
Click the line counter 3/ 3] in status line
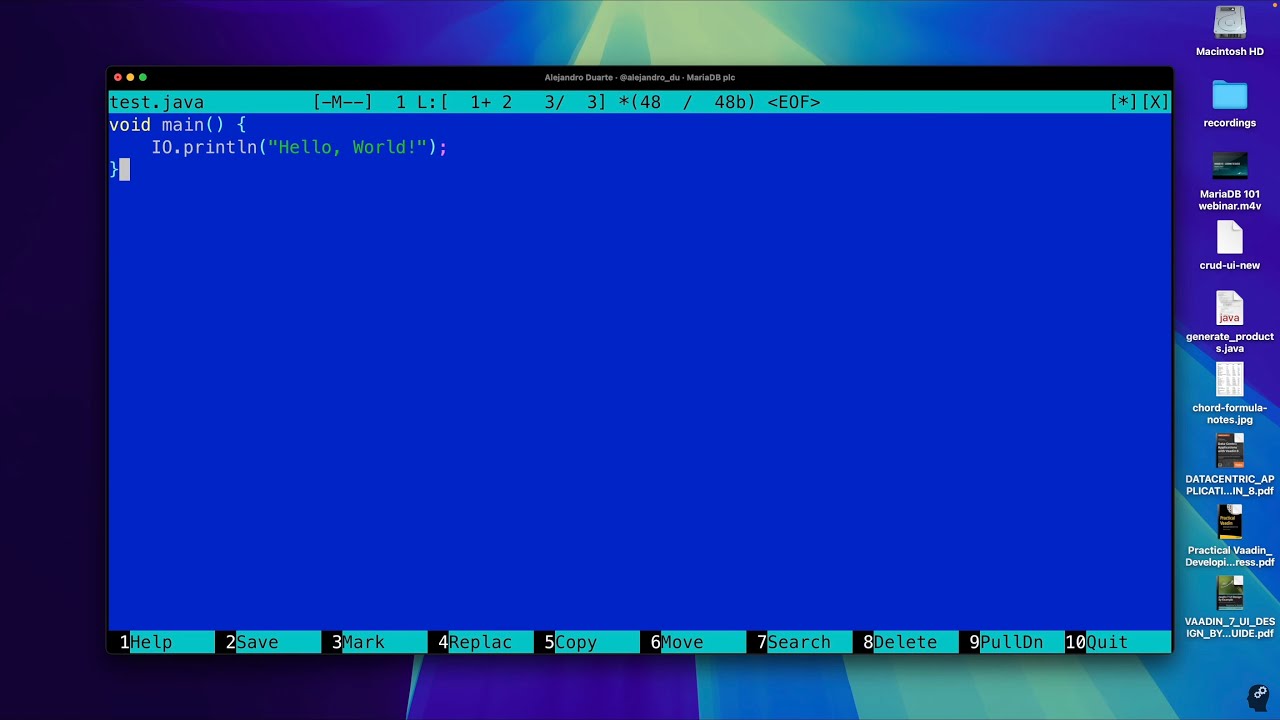tap(575, 102)
